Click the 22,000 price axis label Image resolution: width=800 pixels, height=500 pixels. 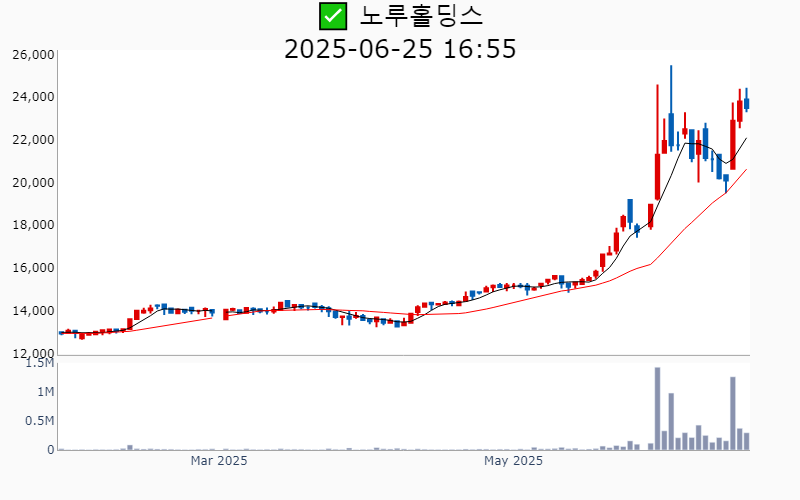33,140
